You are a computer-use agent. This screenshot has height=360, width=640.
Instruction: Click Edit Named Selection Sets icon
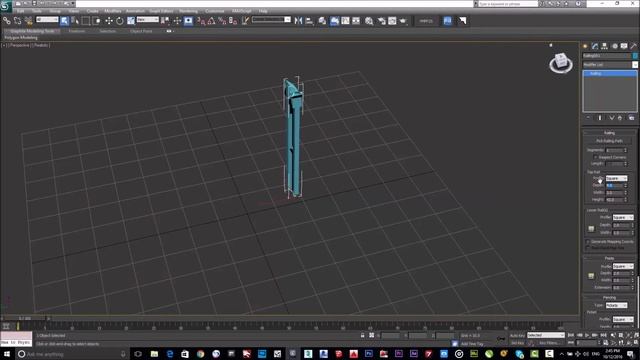(x=245, y=20)
